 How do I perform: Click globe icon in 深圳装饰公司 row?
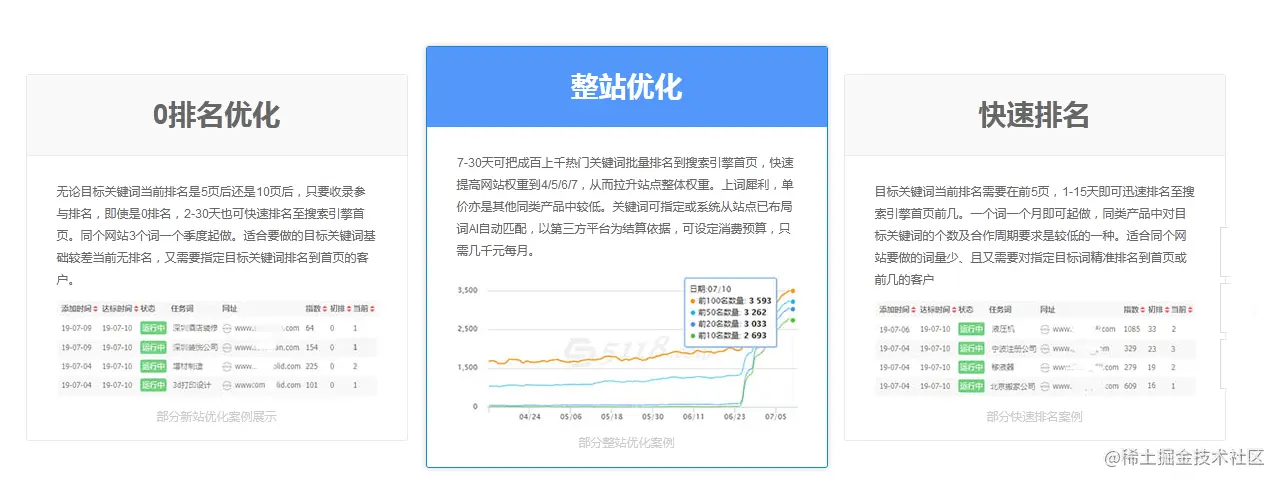(x=227, y=347)
